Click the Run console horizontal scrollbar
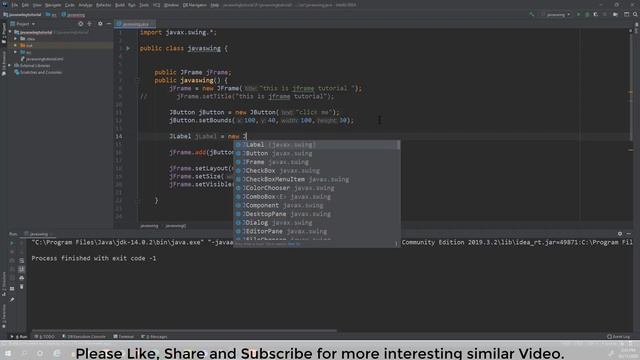Screen dimensions: 640x360 click(x=184, y=331)
